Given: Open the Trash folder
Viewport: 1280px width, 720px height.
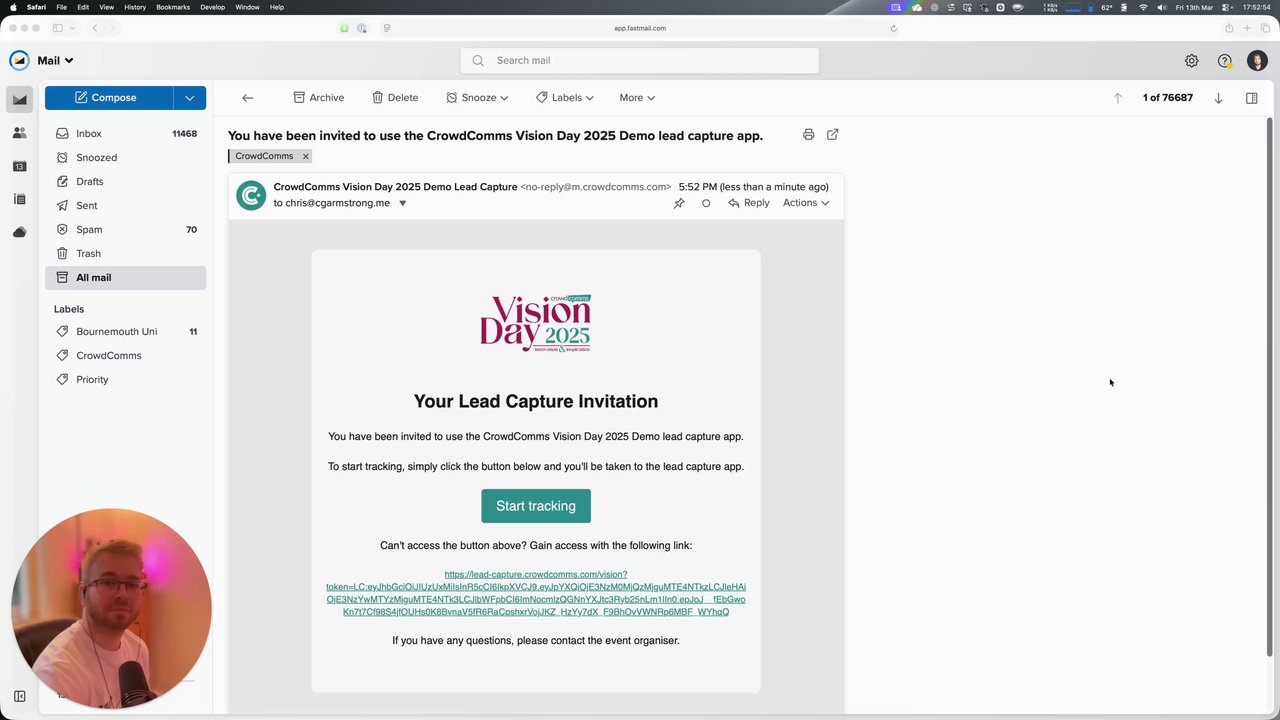Looking at the screenshot, I should click(125, 254).
